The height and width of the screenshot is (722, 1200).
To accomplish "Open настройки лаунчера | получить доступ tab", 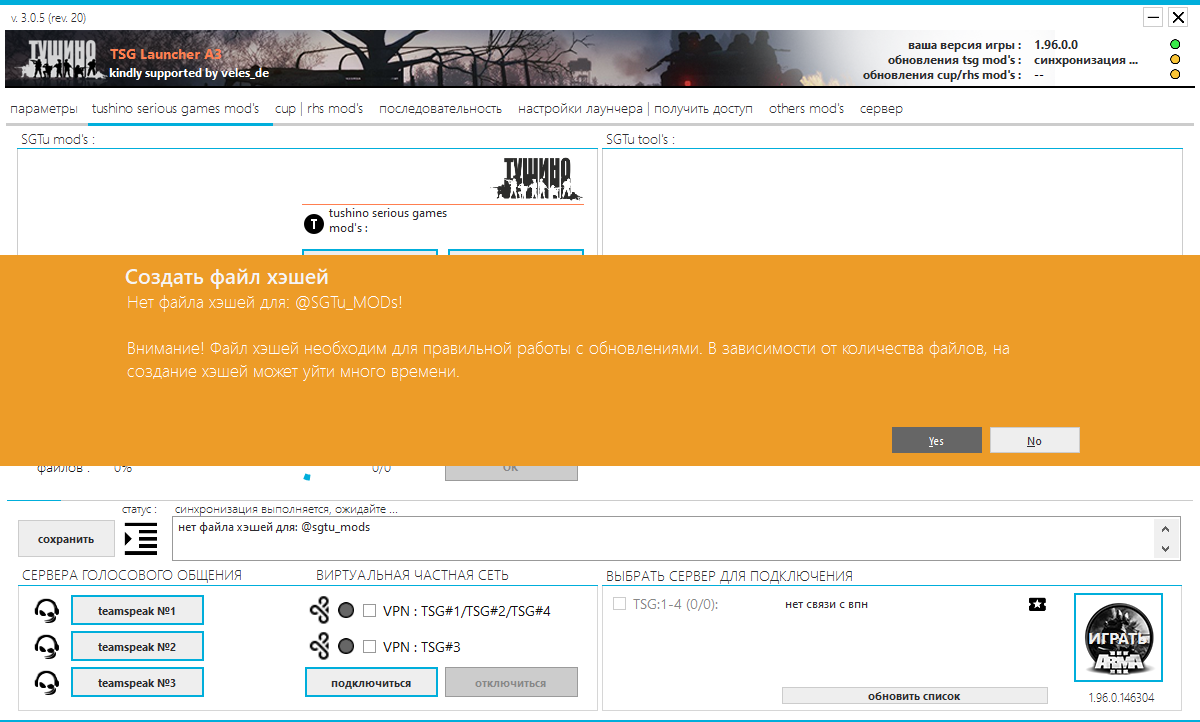I will pyautogui.click(x=635, y=109).
